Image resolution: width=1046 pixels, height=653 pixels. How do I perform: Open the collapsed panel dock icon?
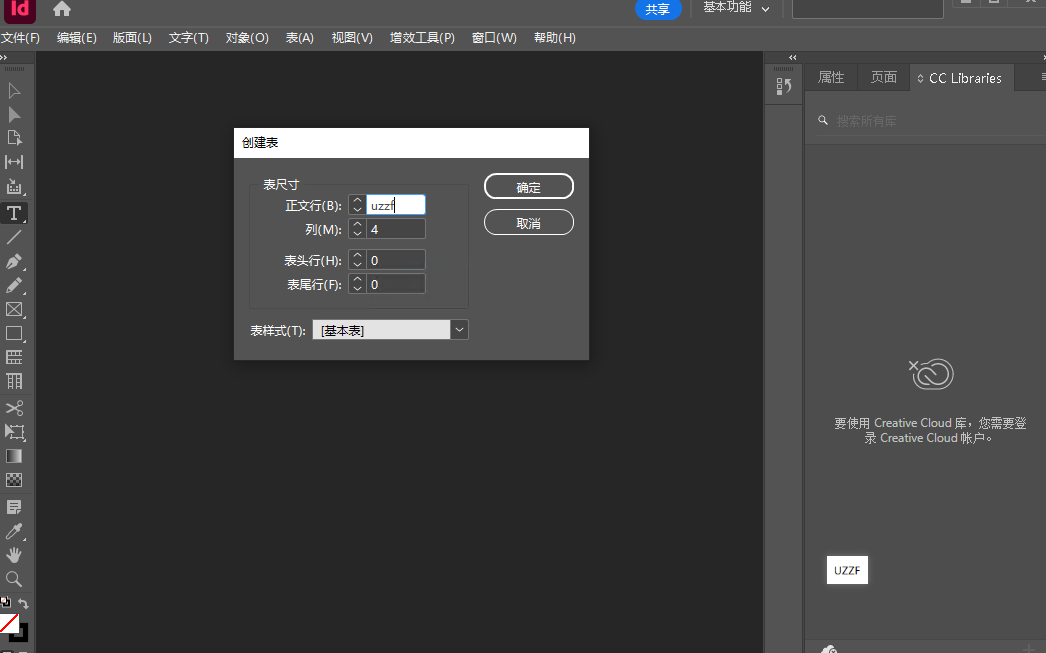[784, 86]
